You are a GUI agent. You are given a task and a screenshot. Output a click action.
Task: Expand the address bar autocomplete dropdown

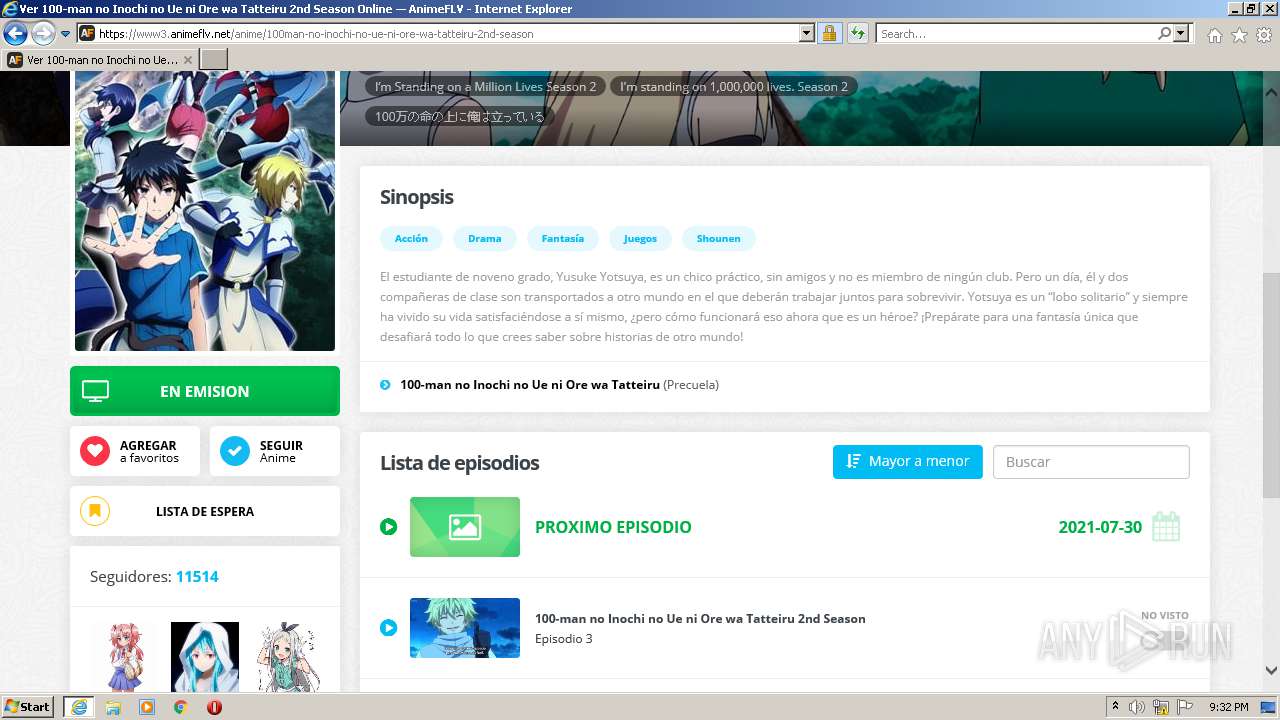tap(807, 33)
